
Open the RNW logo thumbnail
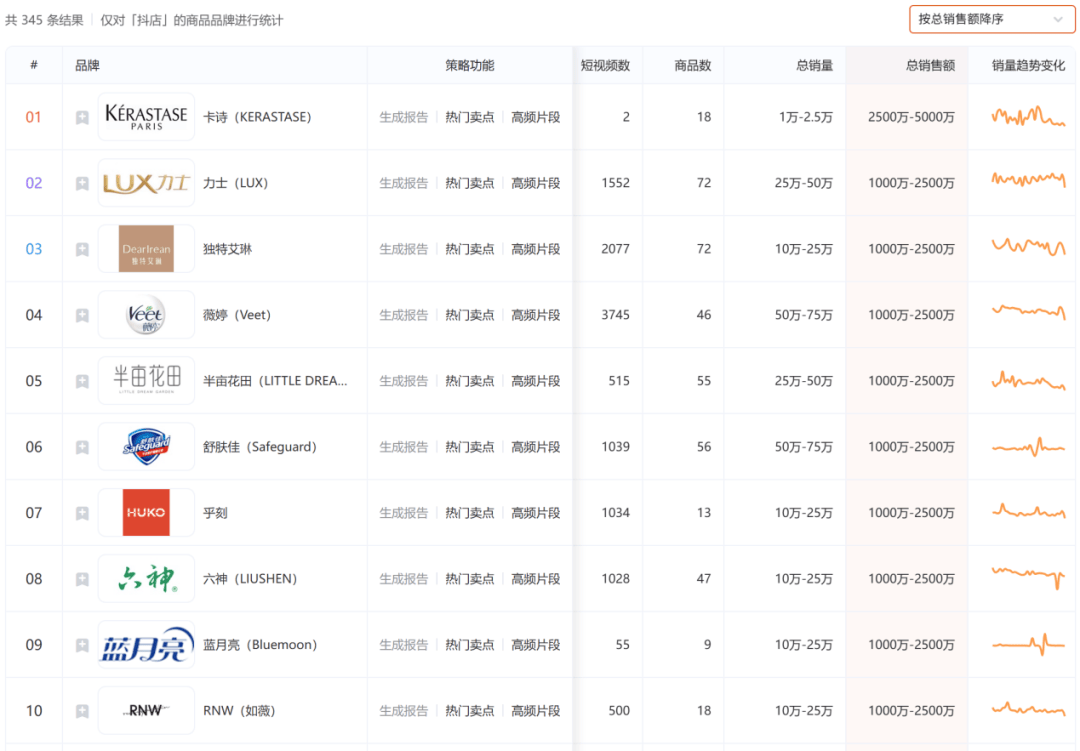tap(146, 711)
